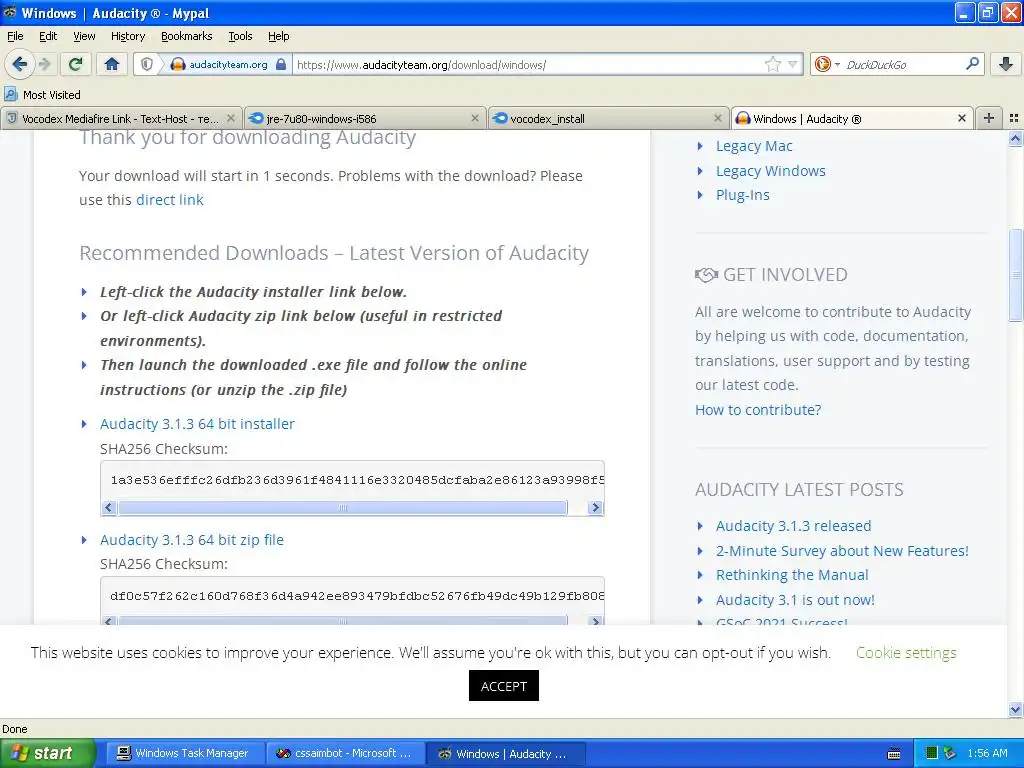Screen dimensions: 1024x768
Task: Click the direct link for download
Action: [x=170, y=200]
